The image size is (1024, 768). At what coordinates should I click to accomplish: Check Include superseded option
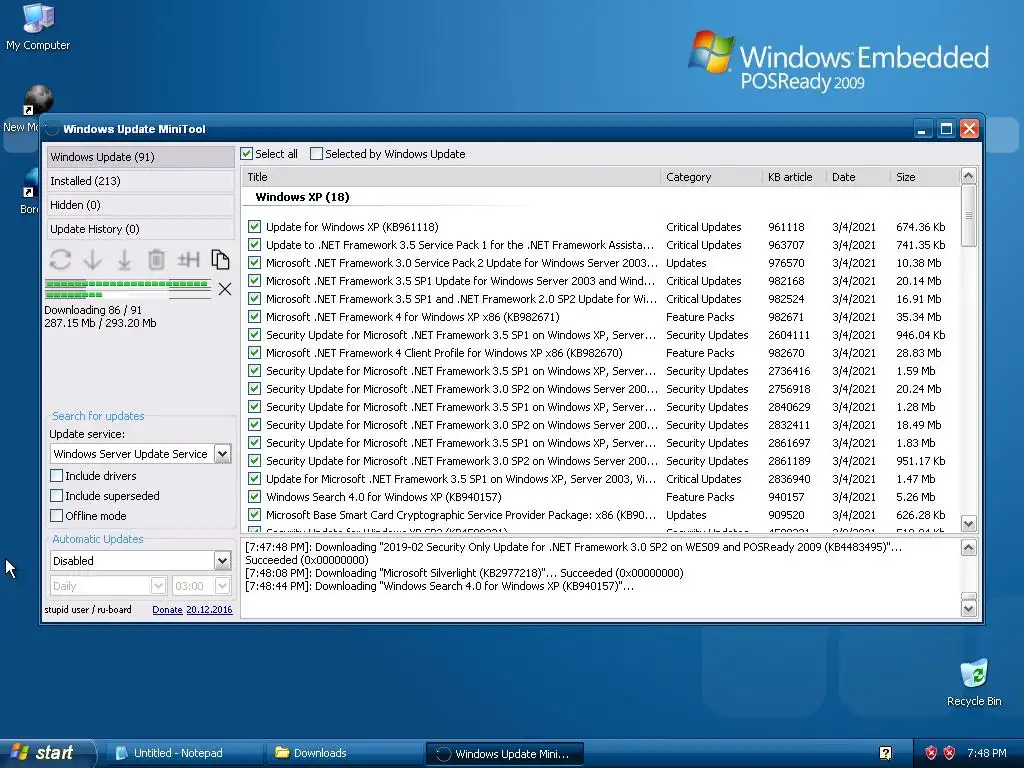[57, 496]
